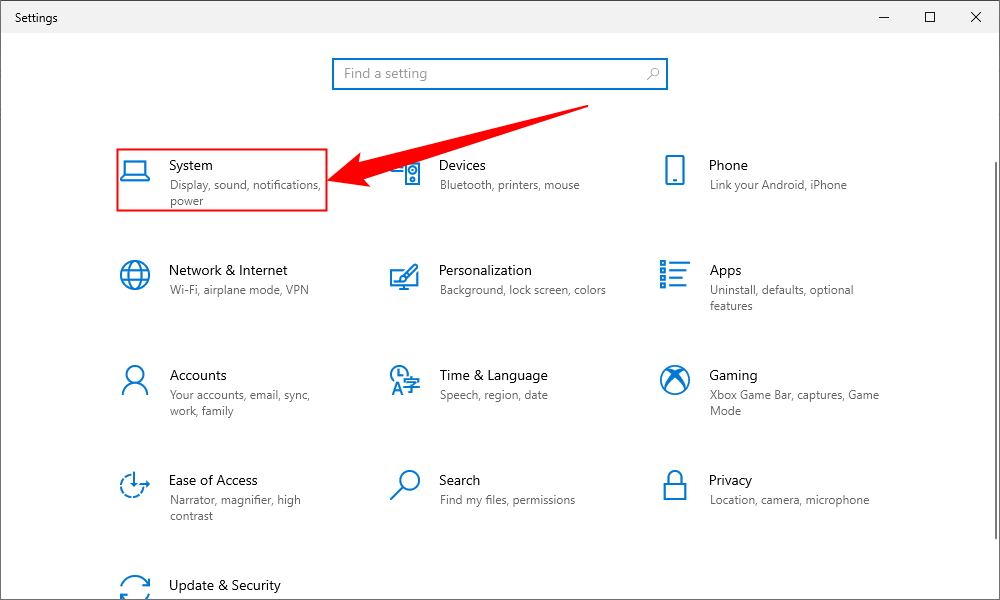Open the System laptop icon
This screenshot has width=1000, height=600.
coord(135,171)
